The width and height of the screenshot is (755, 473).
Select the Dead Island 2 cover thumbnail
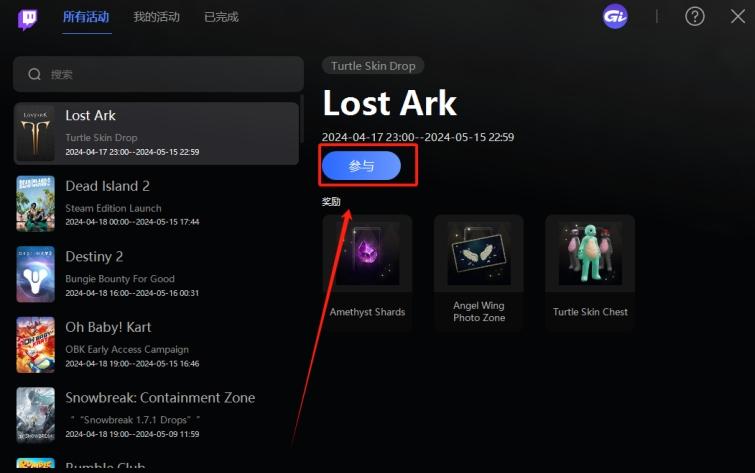(36, 204)
